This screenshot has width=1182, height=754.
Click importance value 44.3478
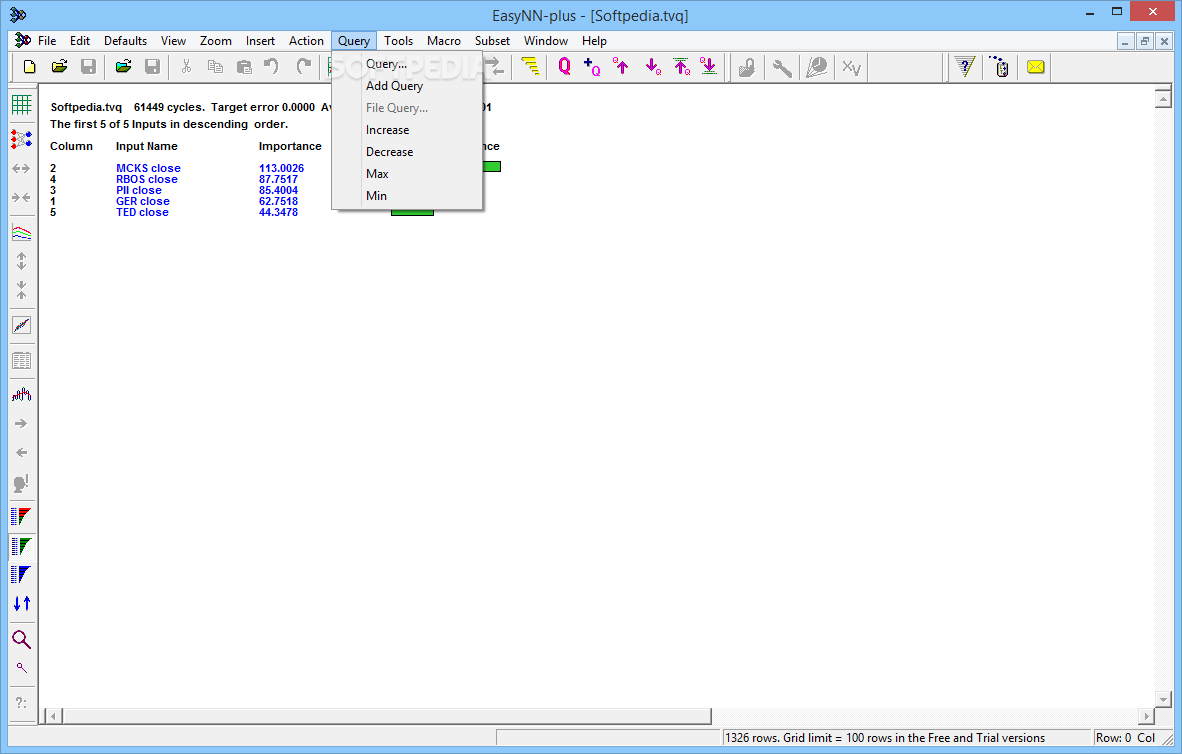click(278, 213)
